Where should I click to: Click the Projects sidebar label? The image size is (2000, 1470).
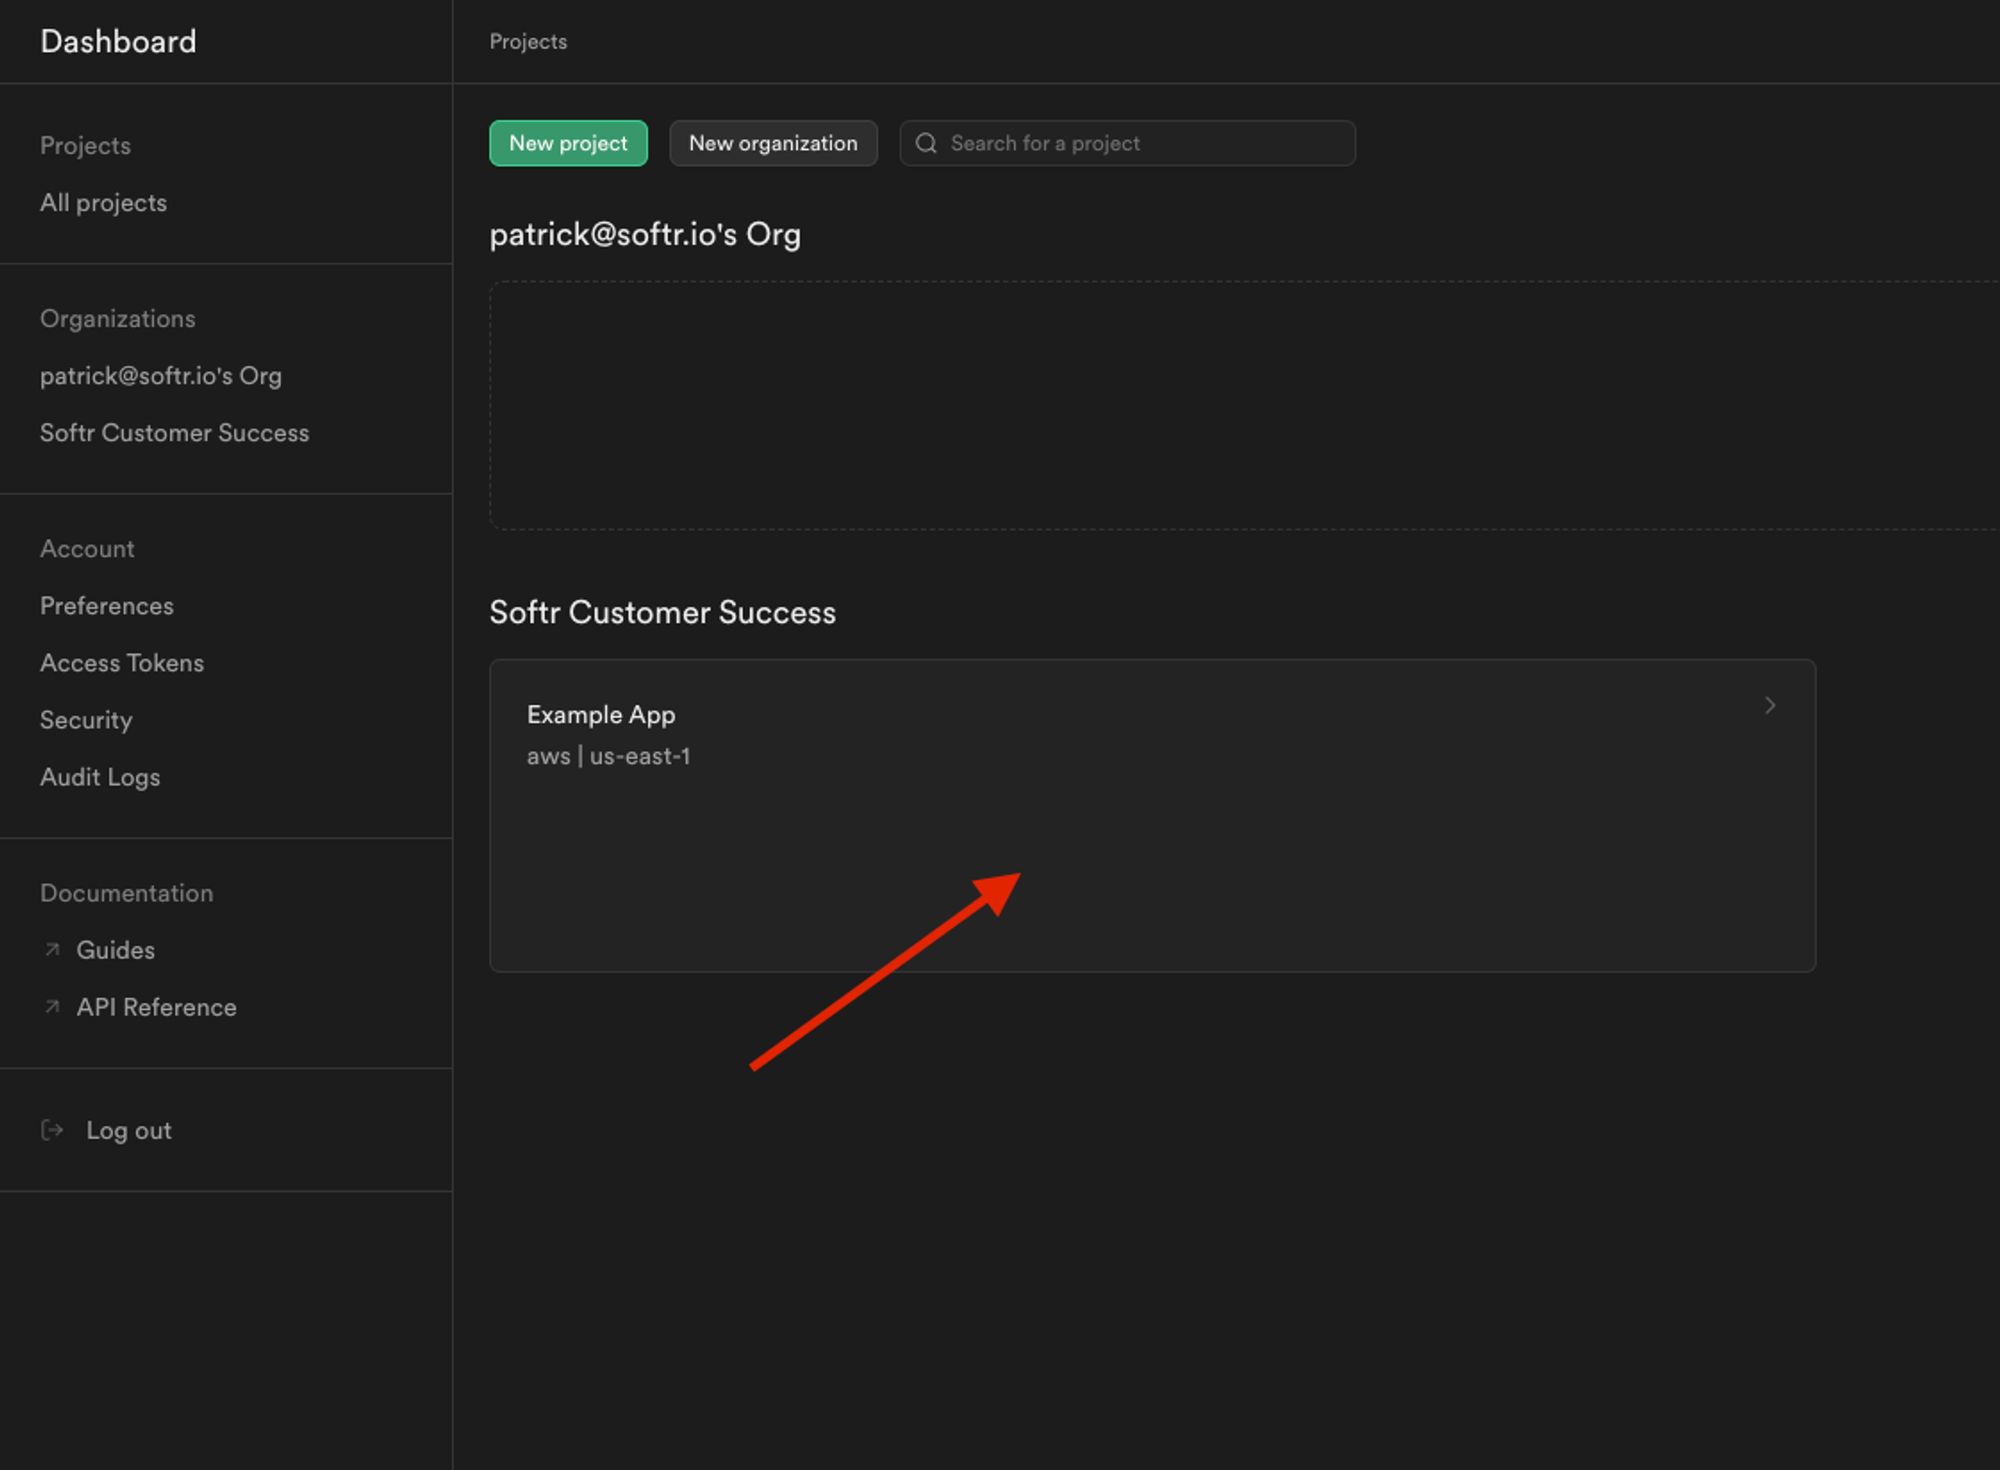(x=85, y=144)
